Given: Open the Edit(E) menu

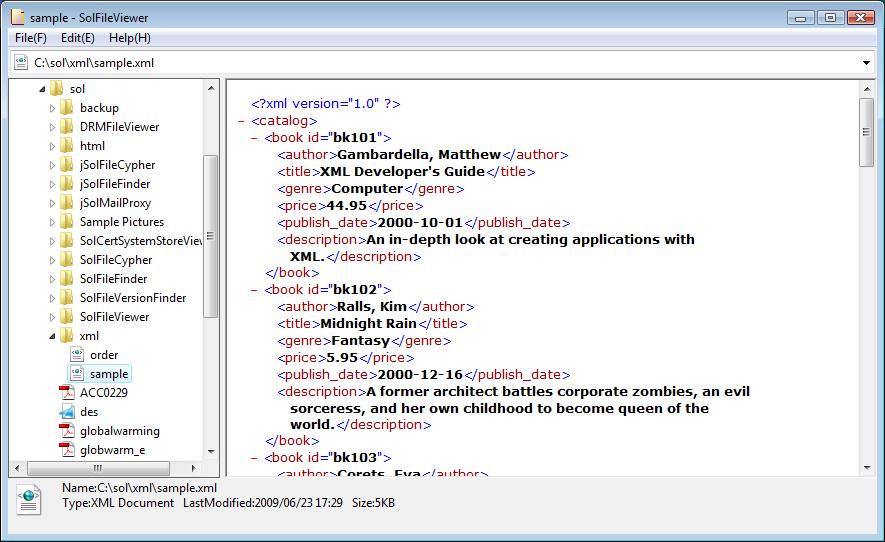Looking at the screenshot, I should [x=77, y=38].
